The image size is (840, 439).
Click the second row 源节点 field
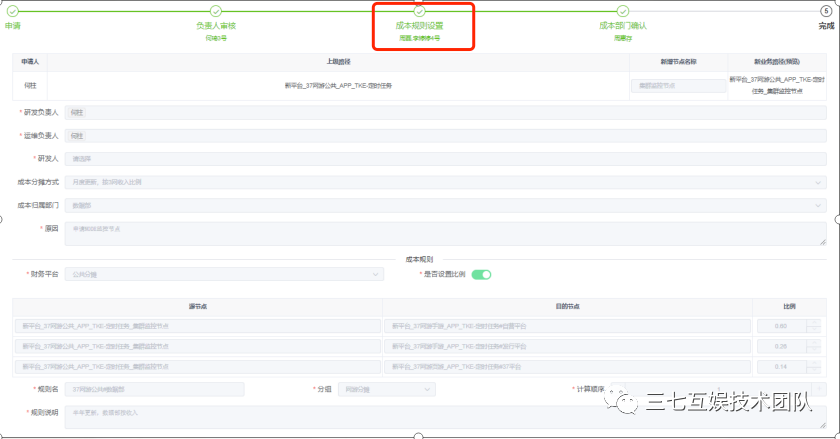[198, 346]
